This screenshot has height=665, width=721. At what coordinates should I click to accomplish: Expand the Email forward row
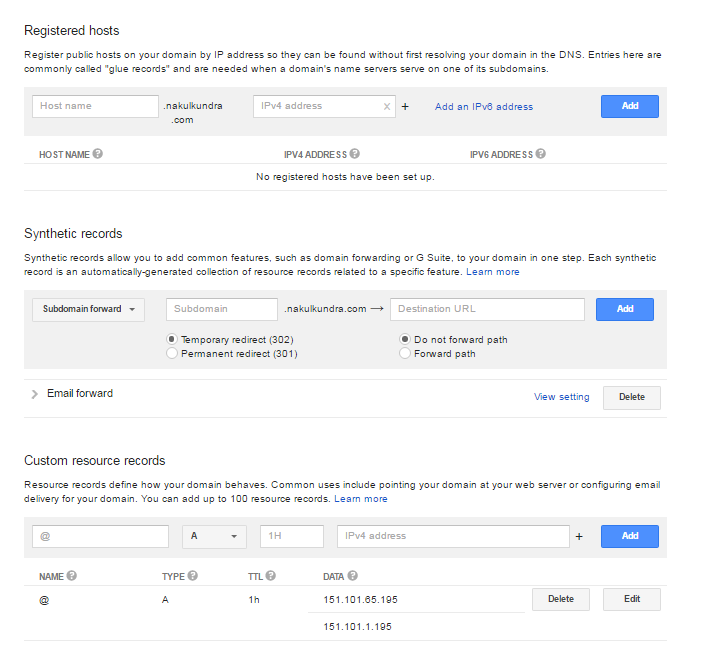coord(35,394)
